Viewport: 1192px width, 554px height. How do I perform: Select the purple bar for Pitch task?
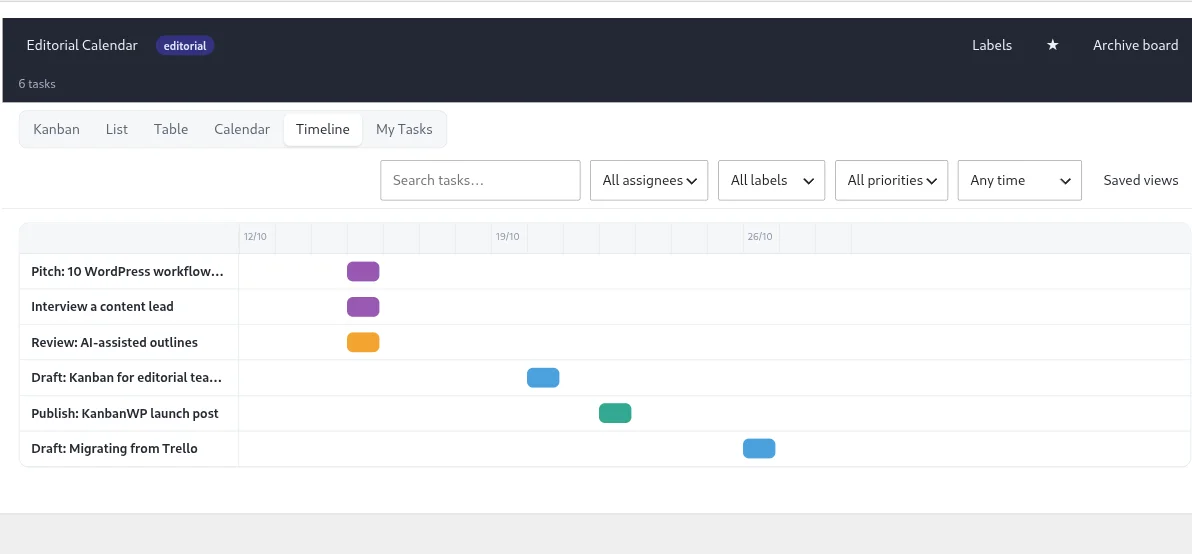363,271
